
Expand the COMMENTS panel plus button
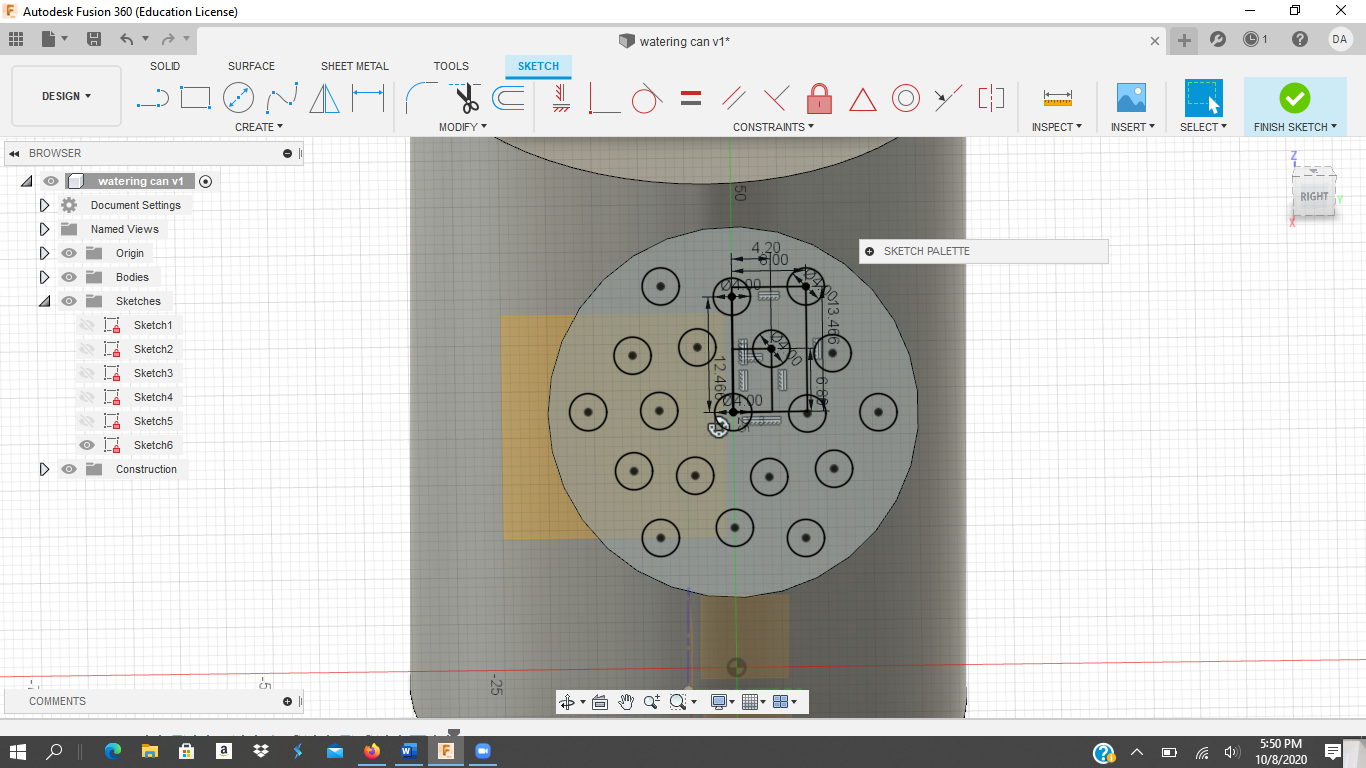pyautogui.click(x=287, y=702)
